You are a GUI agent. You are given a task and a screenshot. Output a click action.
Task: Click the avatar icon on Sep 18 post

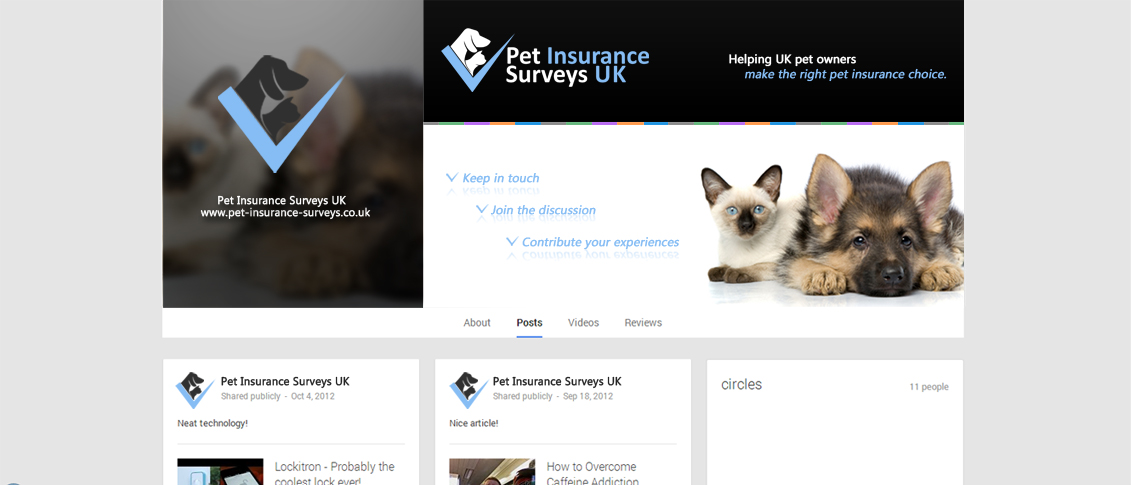click(468, 390)
